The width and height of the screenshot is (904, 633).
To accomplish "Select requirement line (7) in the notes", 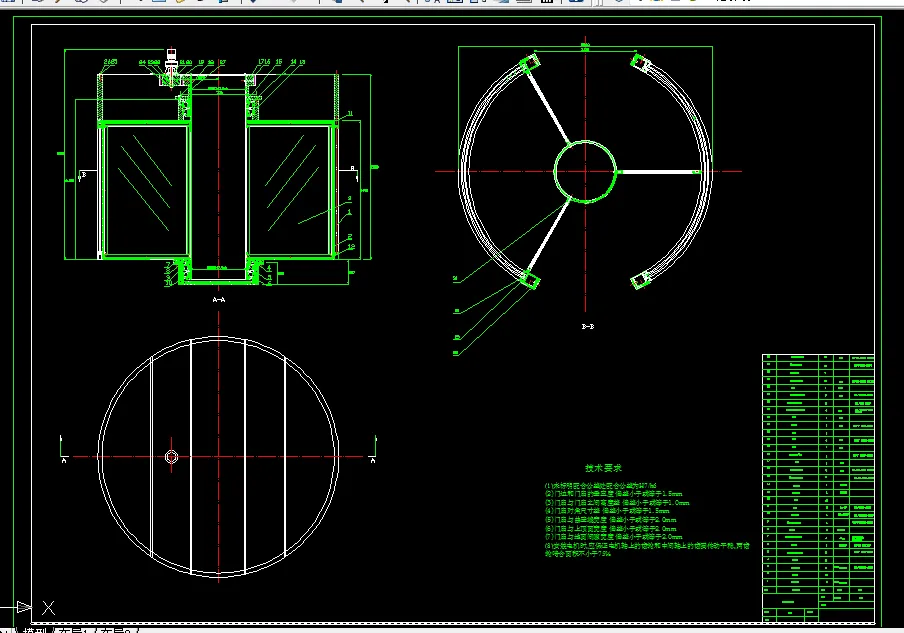I will pos(613,537).
